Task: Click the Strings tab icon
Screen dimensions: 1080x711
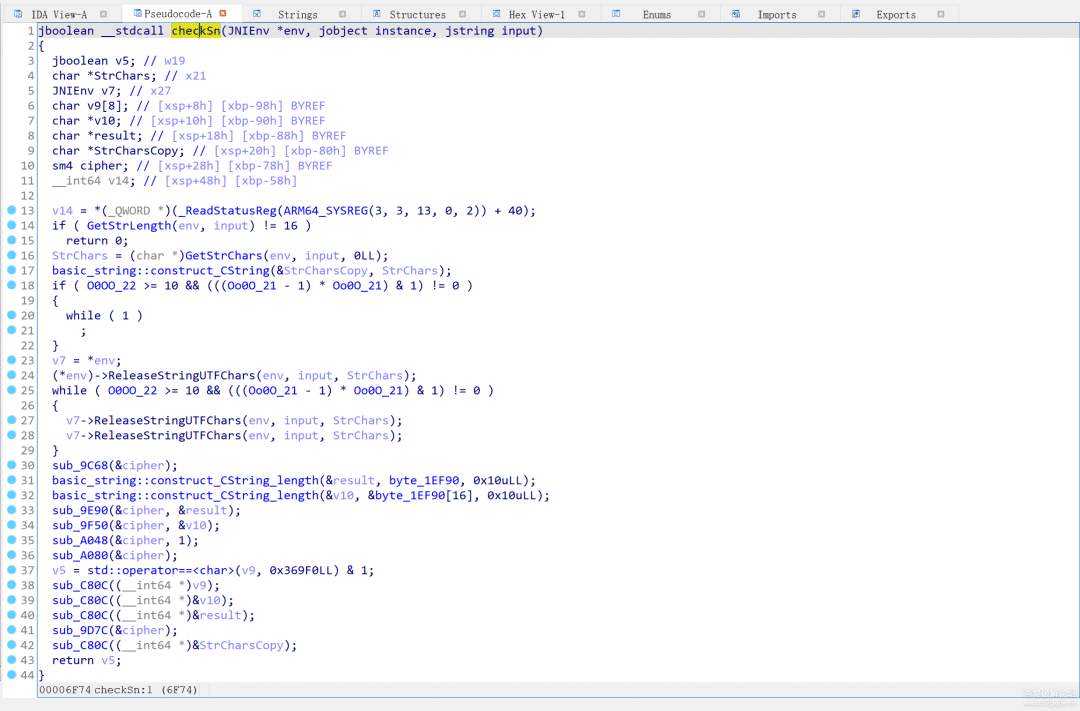Action: click(x=257, y=14)
